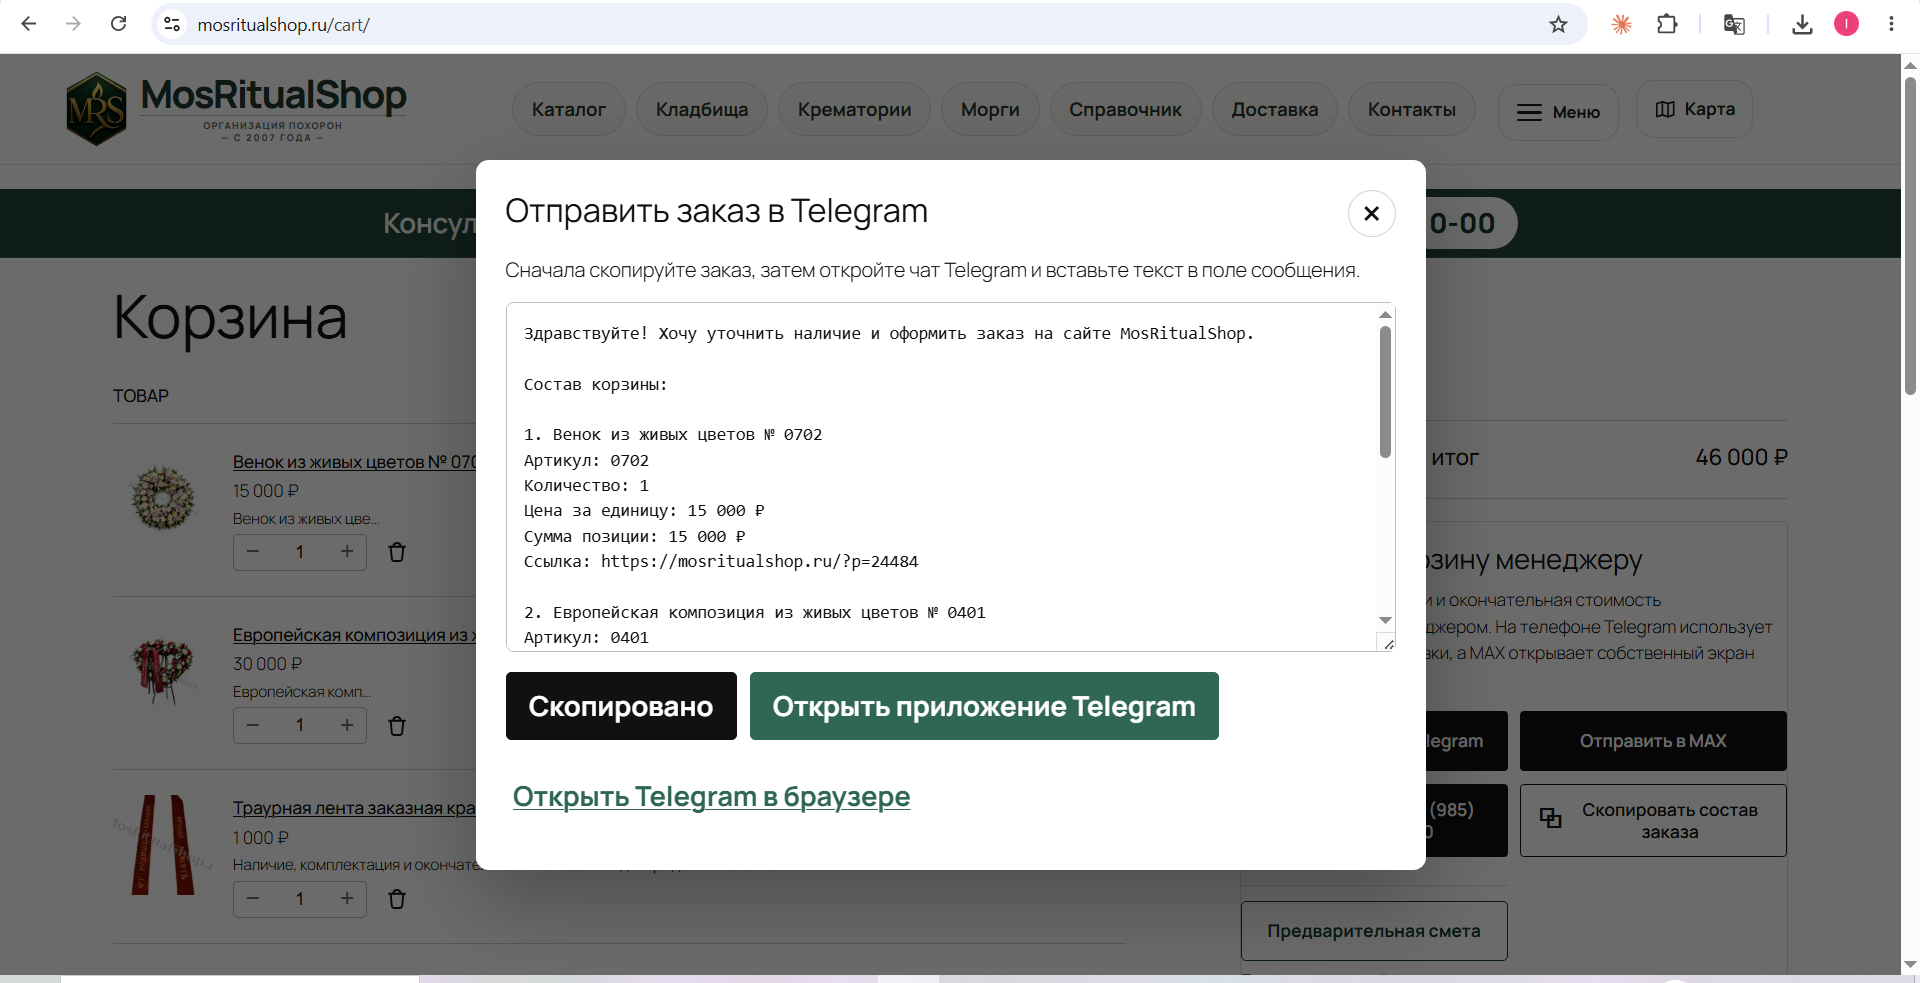Open the browser extensions menu

tap(1667, 24)
